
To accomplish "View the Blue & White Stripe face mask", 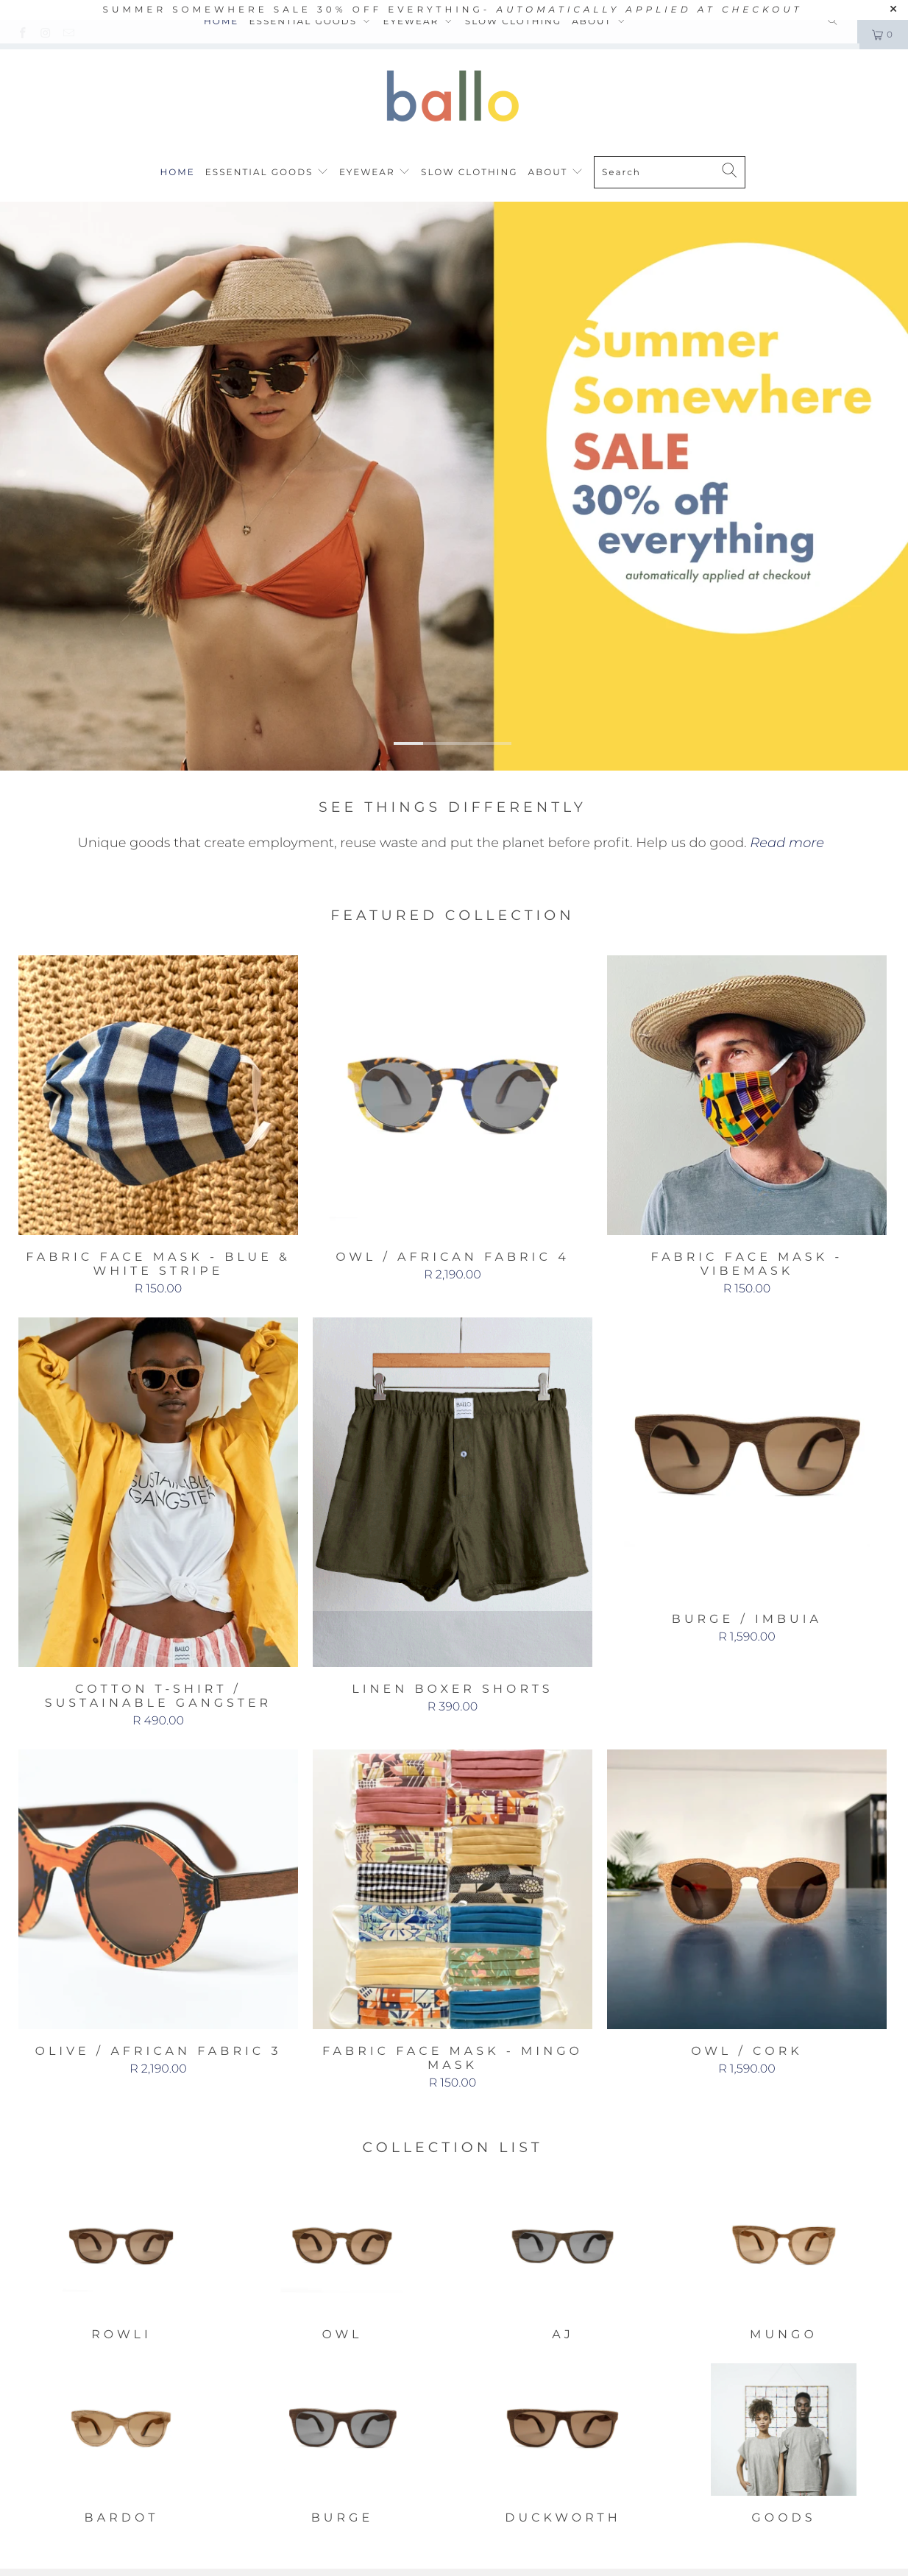I will (158, 1094).
